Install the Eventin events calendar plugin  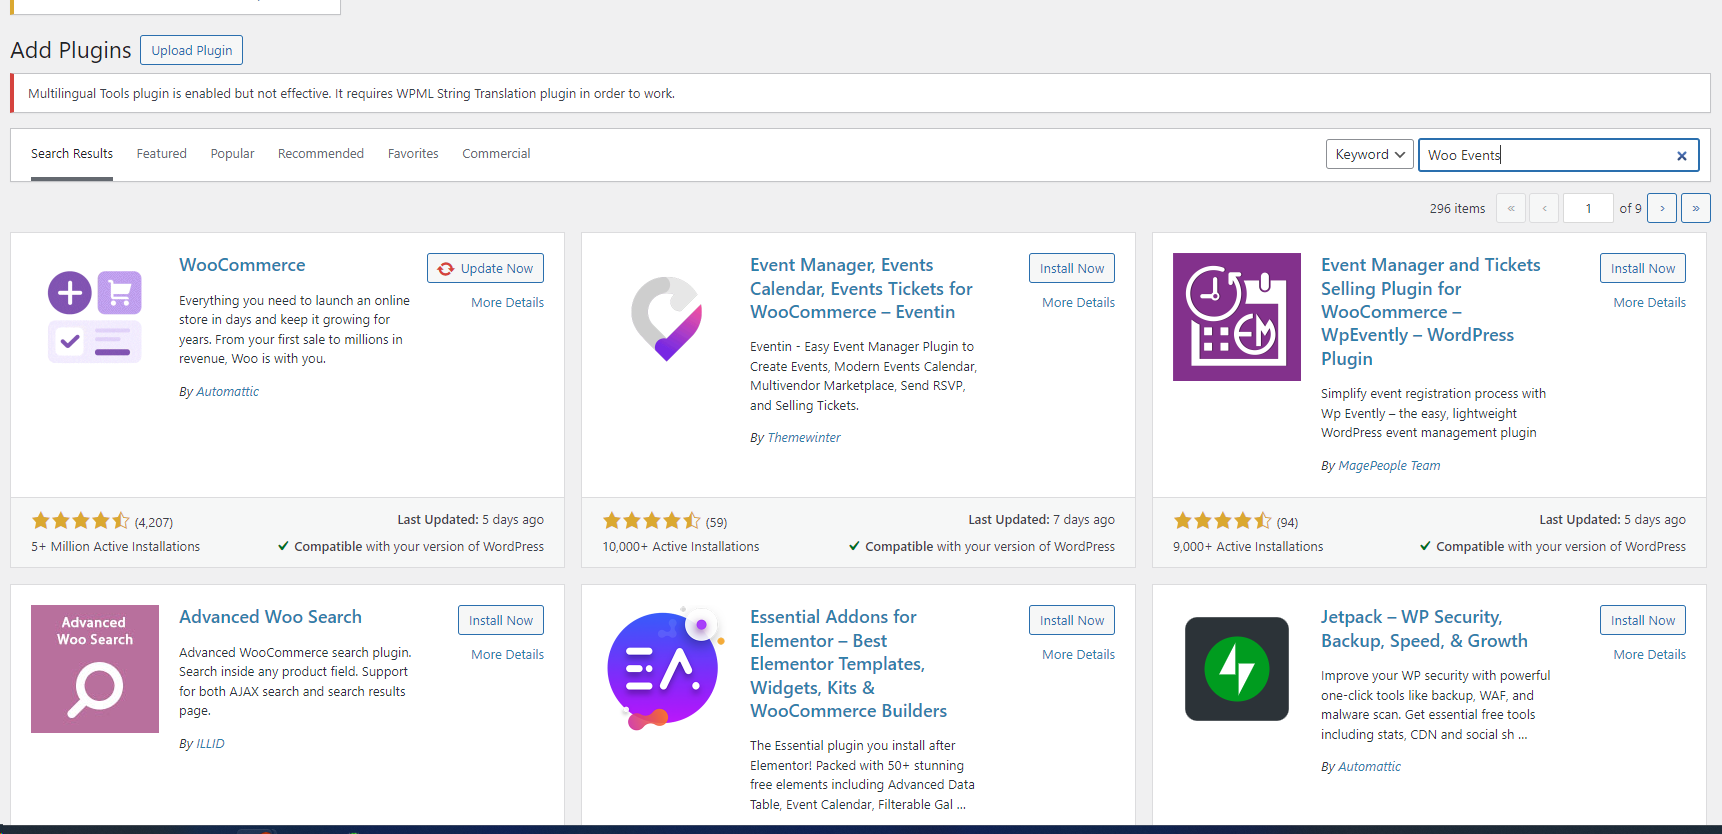(1072, 268)
